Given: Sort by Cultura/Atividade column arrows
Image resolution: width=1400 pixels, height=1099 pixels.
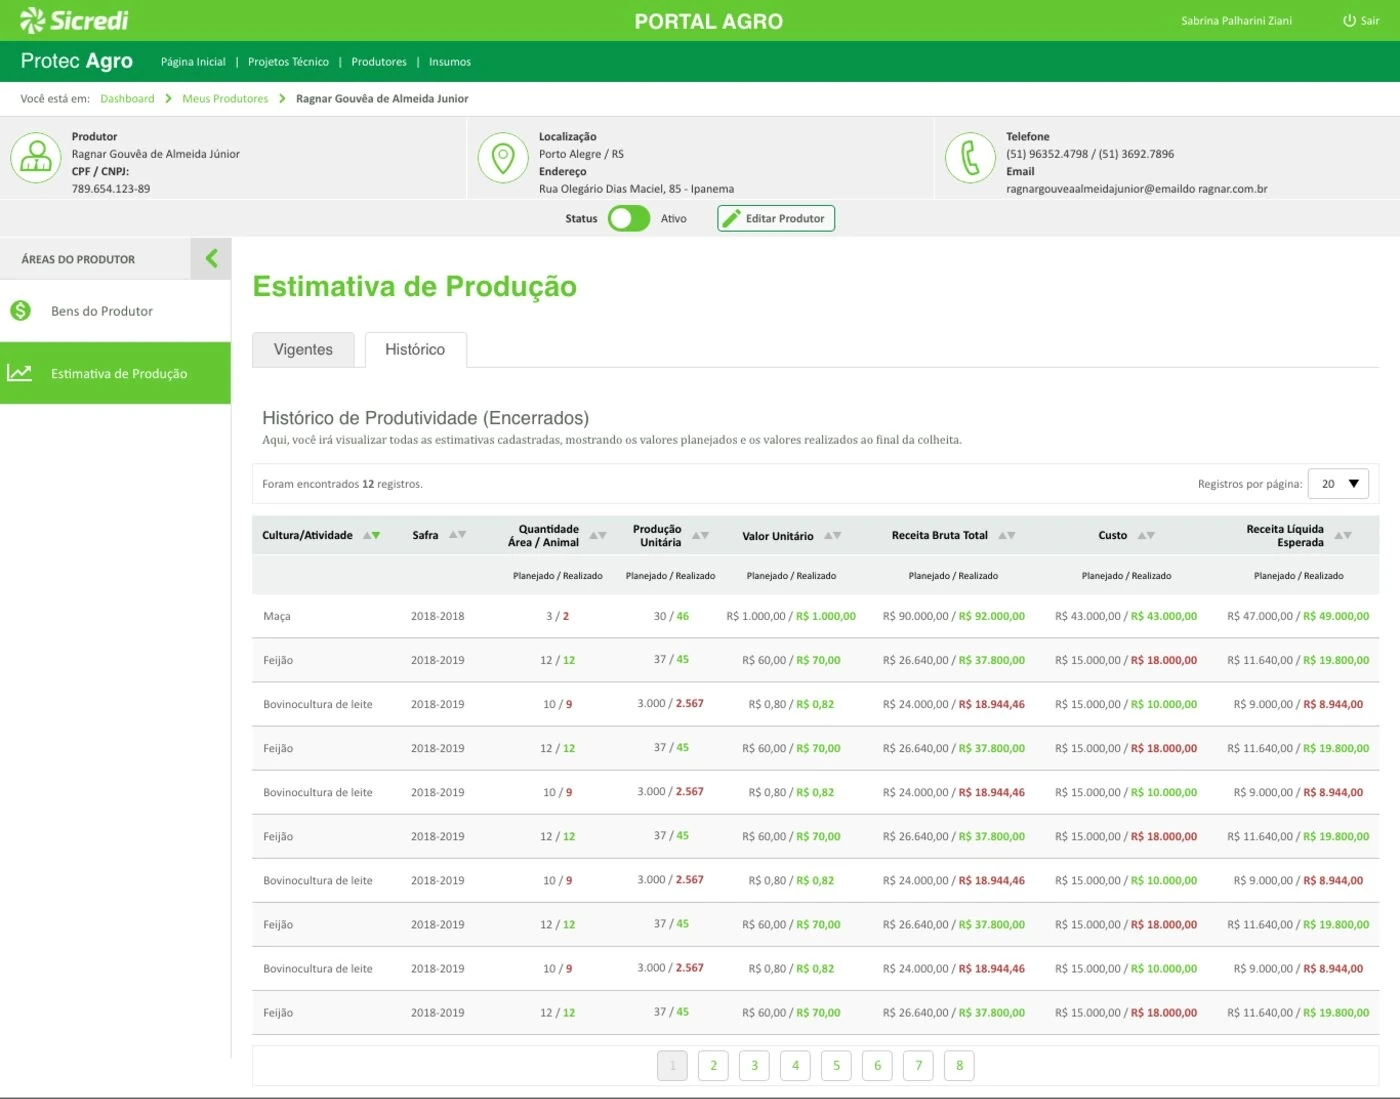Looking at the screenshot, I should coord(372,536).
